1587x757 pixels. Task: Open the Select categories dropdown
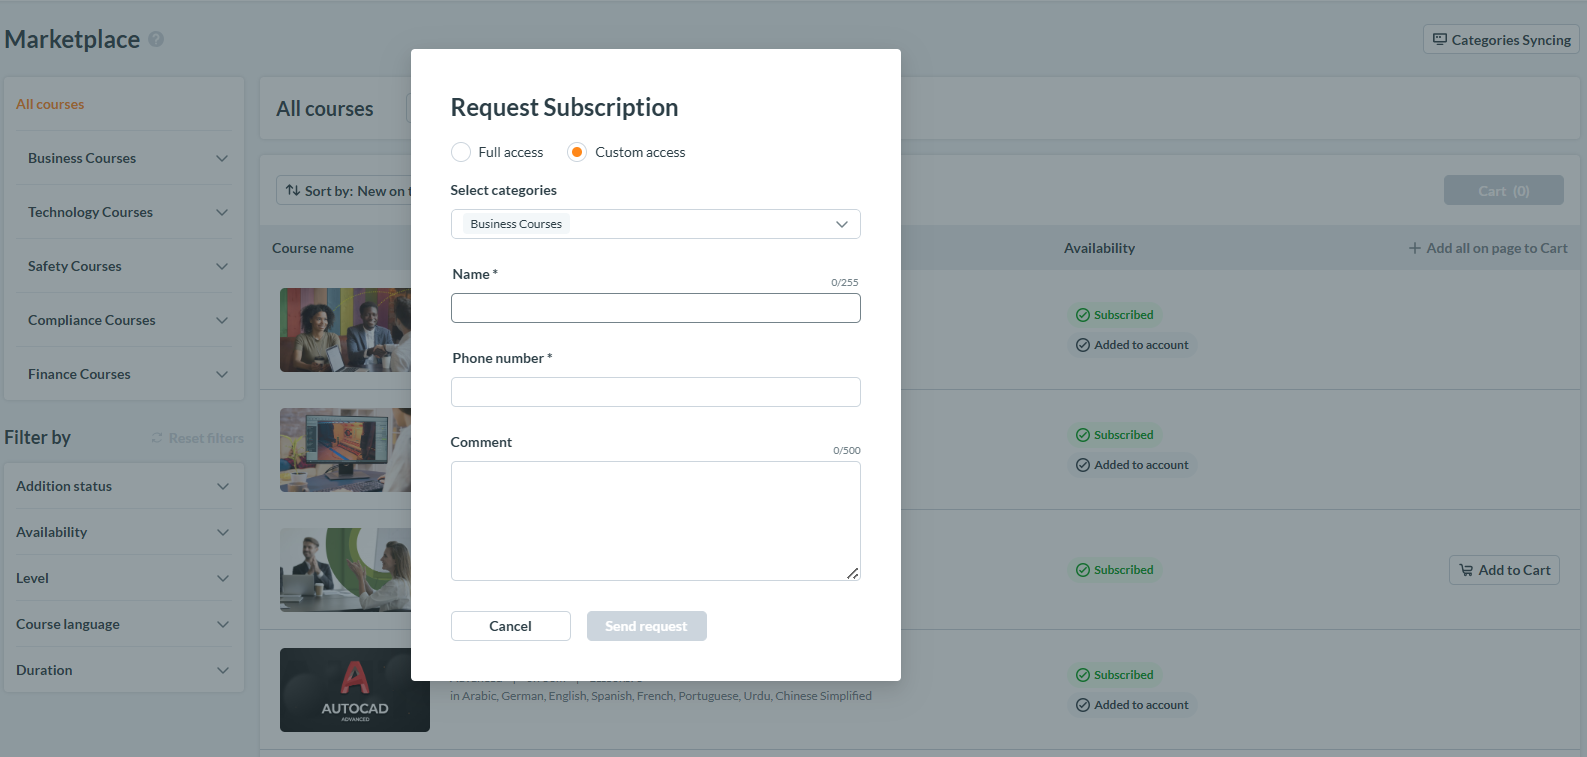[x=656, y=224]
